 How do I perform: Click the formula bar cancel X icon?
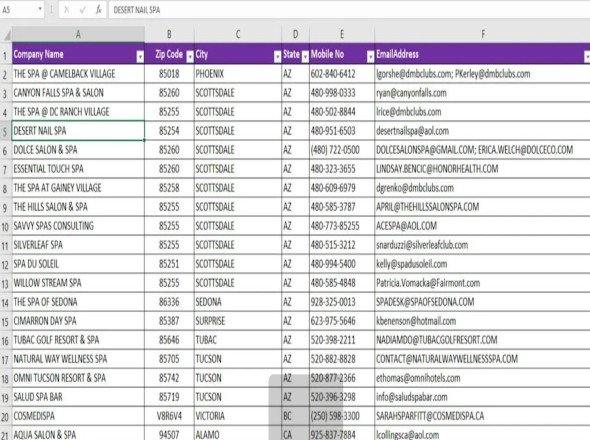click(66, 10)
